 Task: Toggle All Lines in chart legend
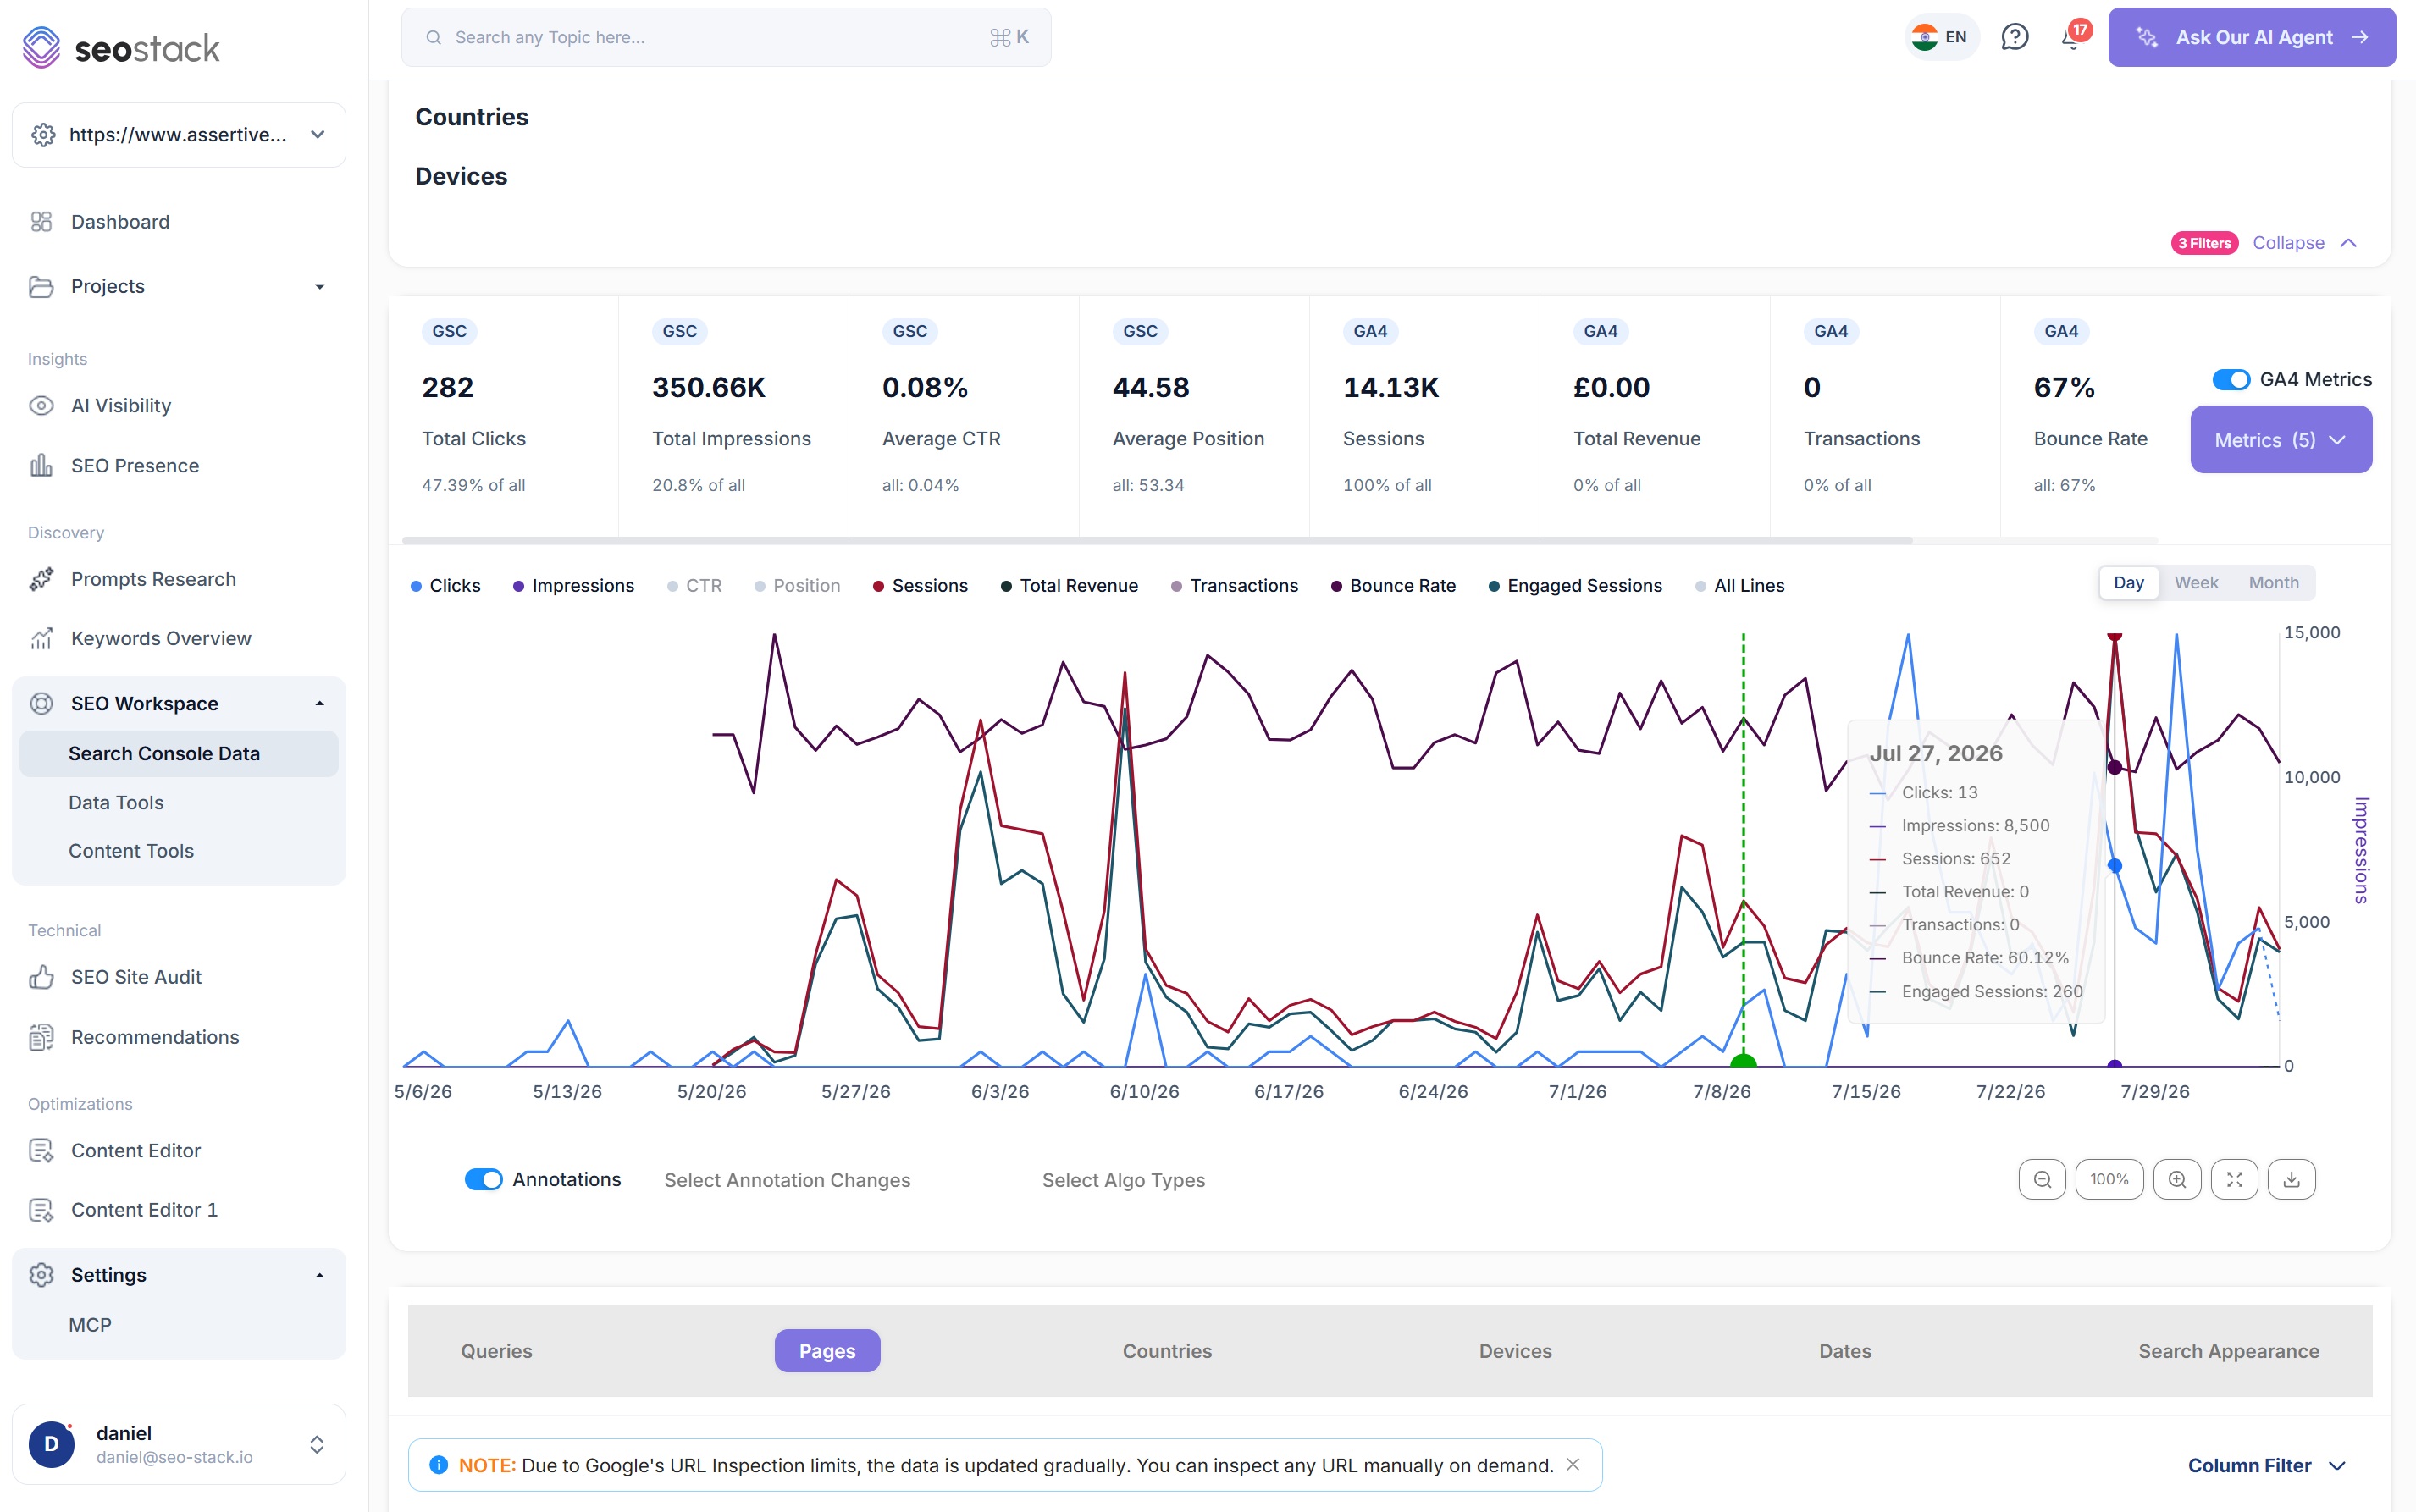point(1739,586)
